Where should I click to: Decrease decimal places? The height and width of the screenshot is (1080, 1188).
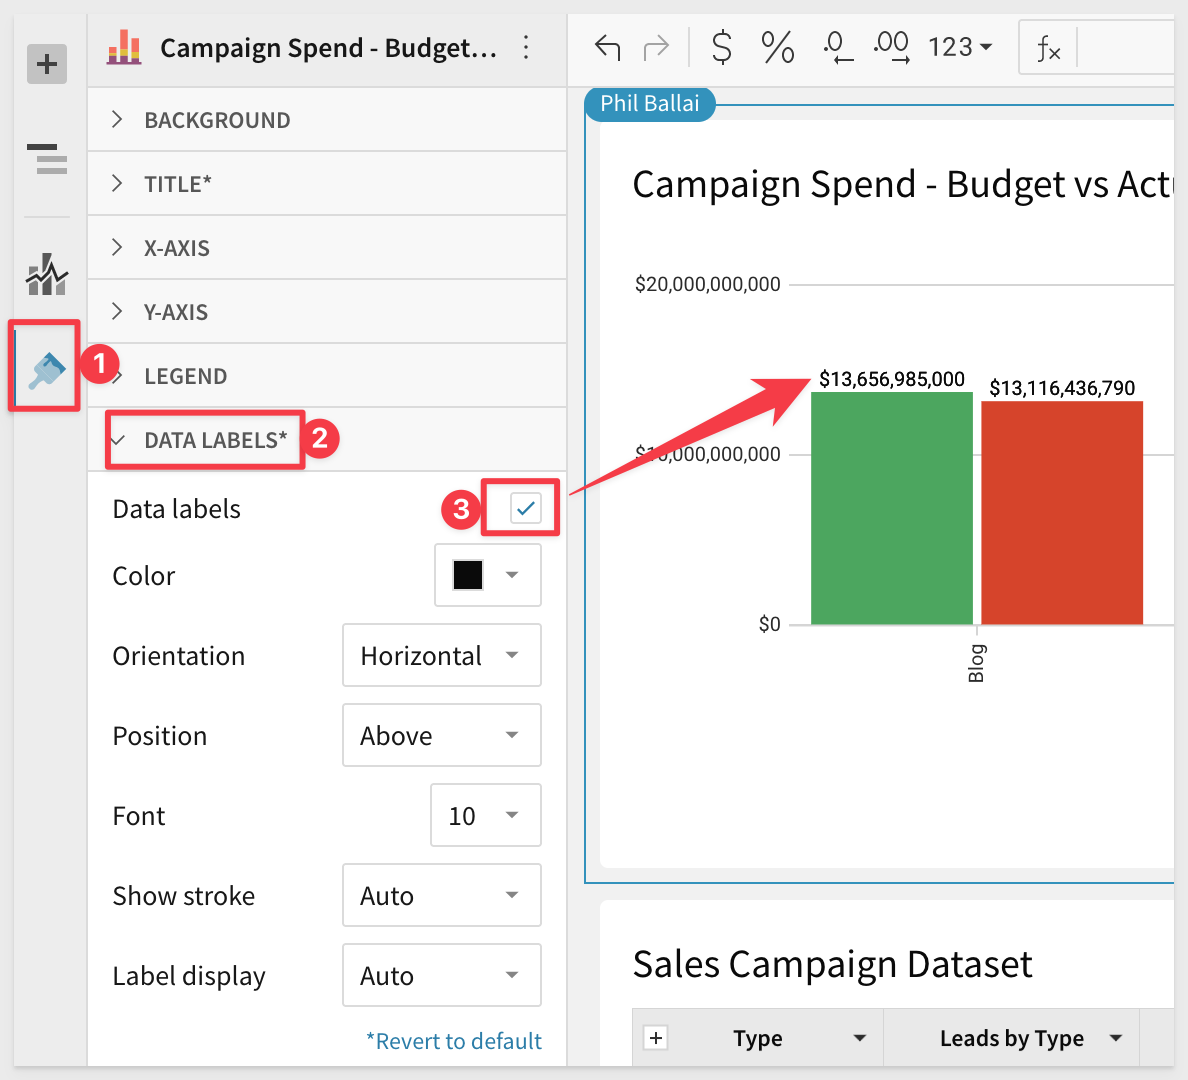(x=838, y=47)
